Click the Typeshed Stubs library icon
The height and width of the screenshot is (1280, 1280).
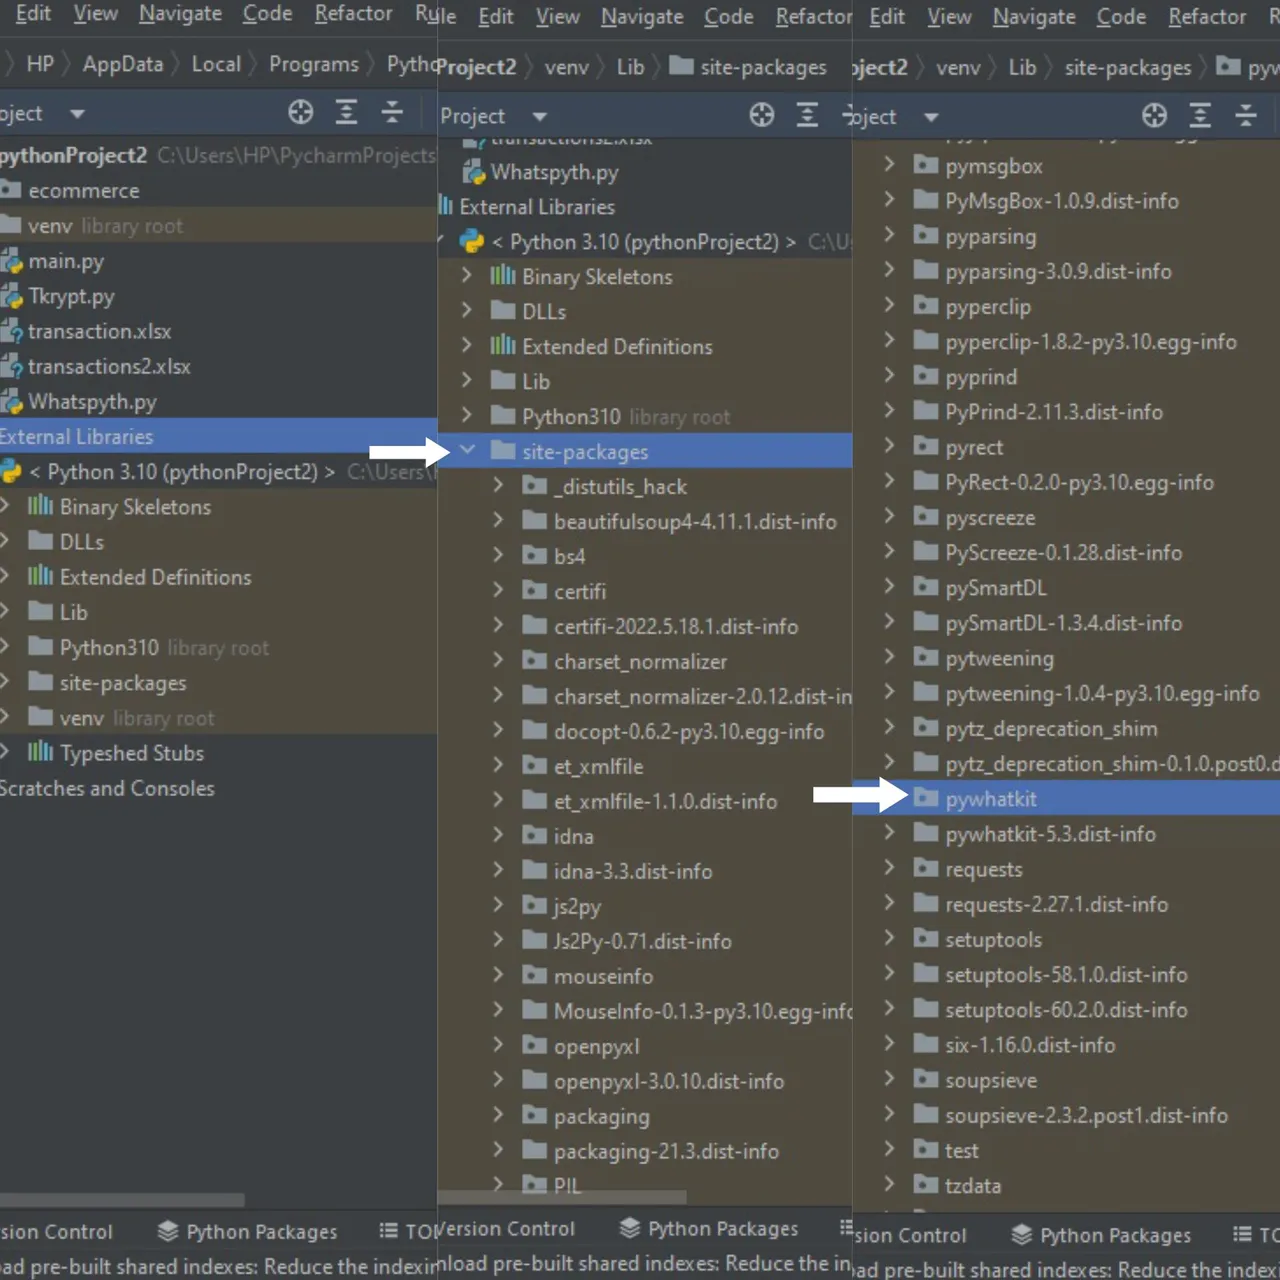(40, 752)
